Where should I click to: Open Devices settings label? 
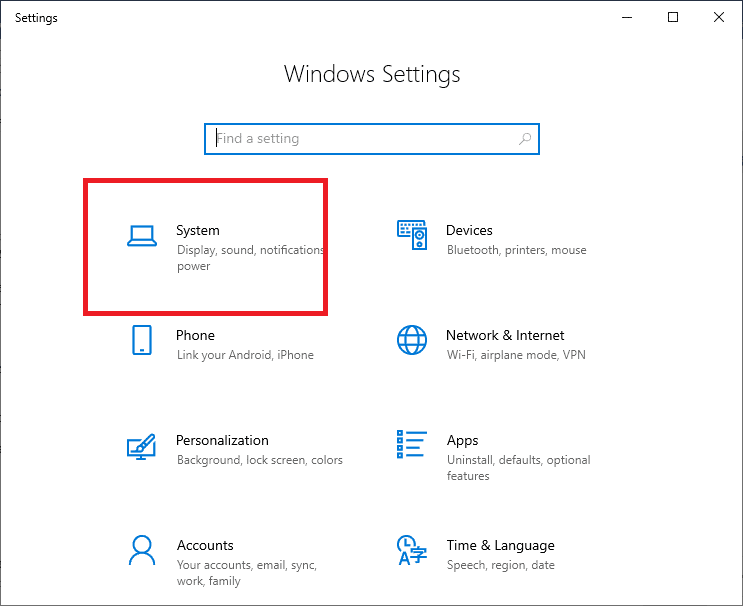point(469,230)
